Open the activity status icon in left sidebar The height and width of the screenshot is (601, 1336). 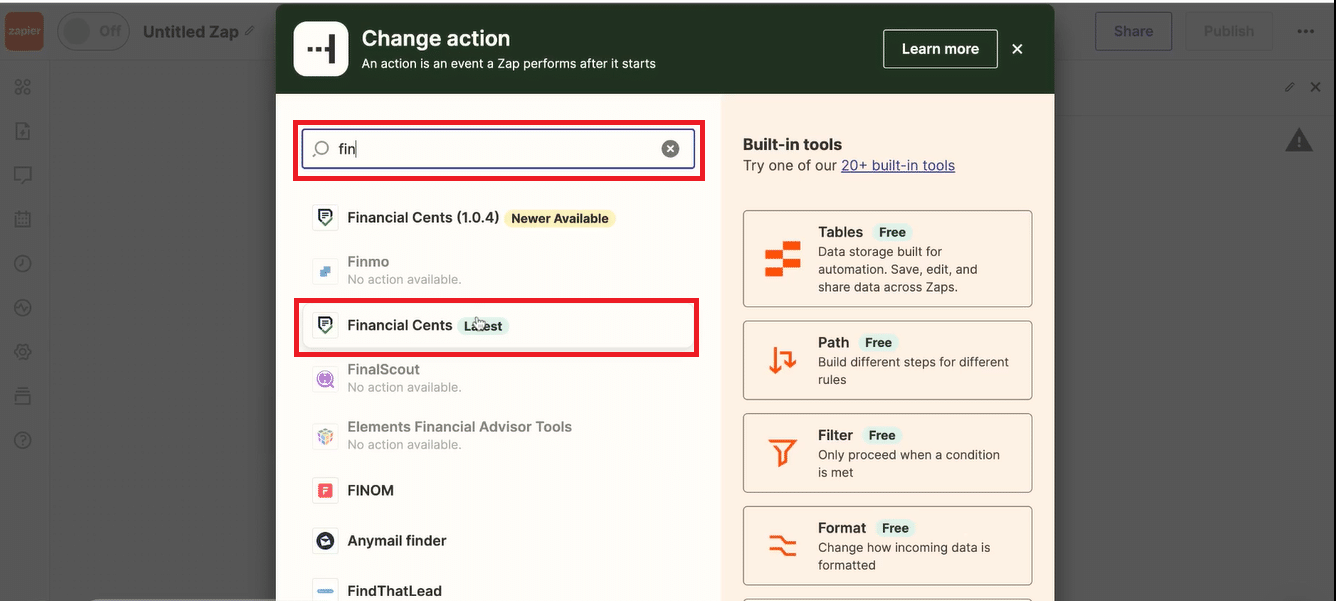pos(23,308)
